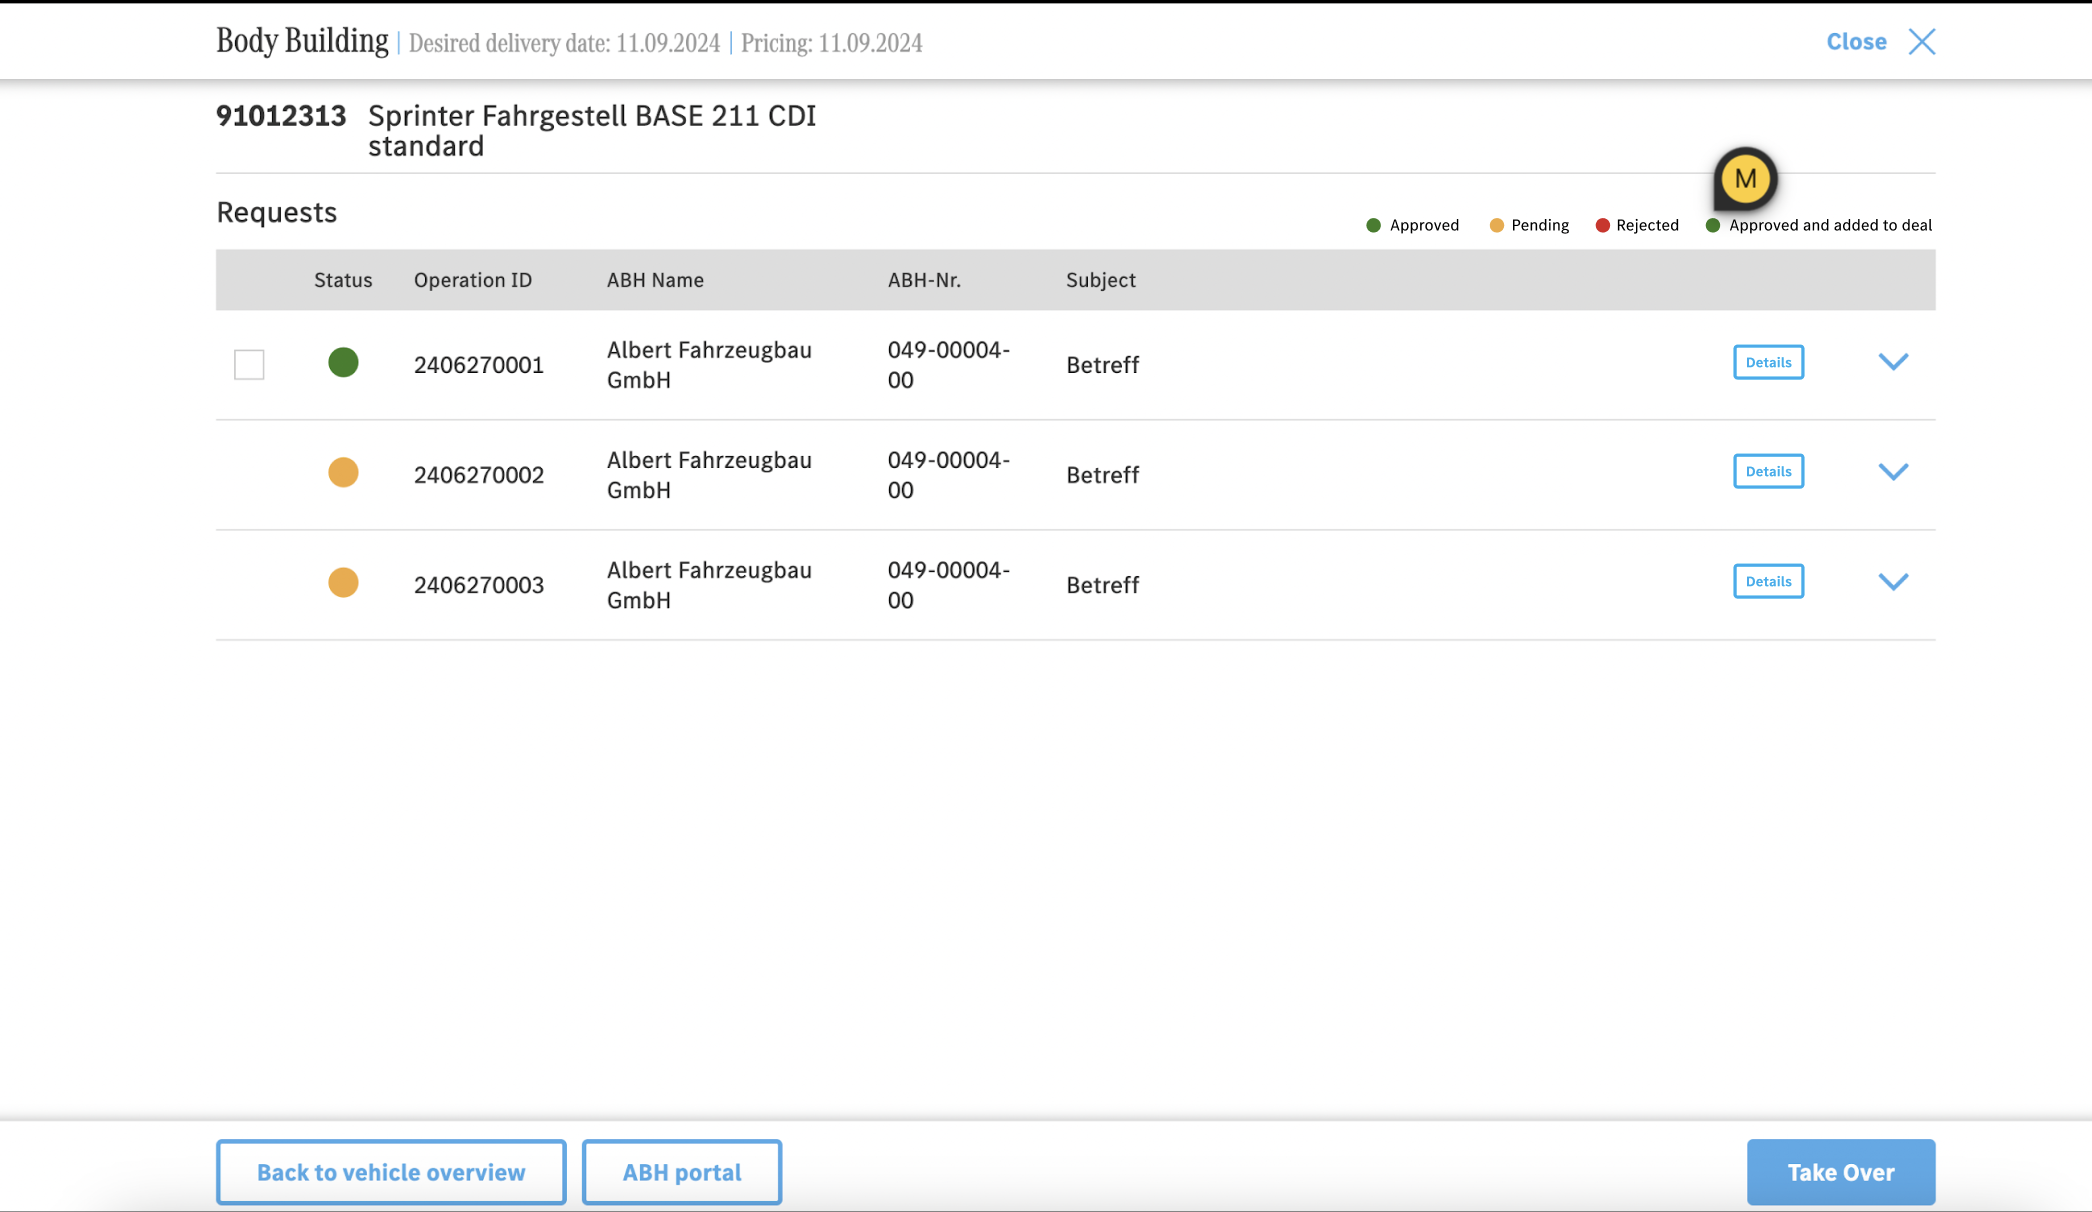Image resolution: width=2092 pixels, height=1212 pixels.
Task: Open Details for operation 2406270003
Action: coord(1768,581)
